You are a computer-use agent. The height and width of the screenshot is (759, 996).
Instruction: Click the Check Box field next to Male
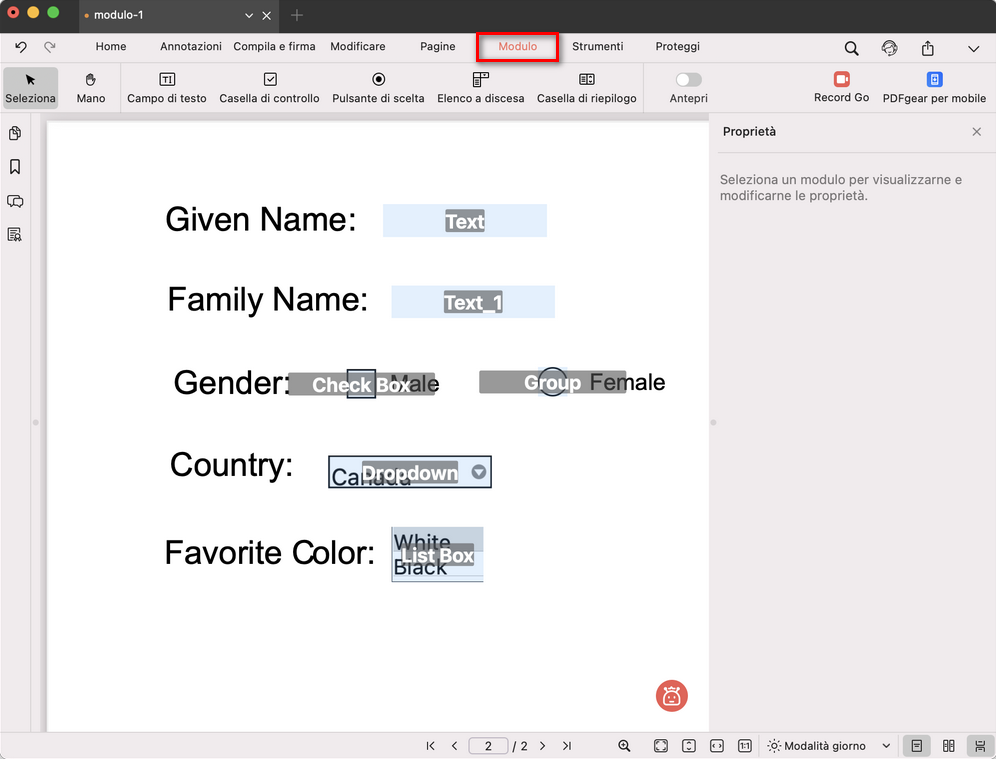click(360, 384)
